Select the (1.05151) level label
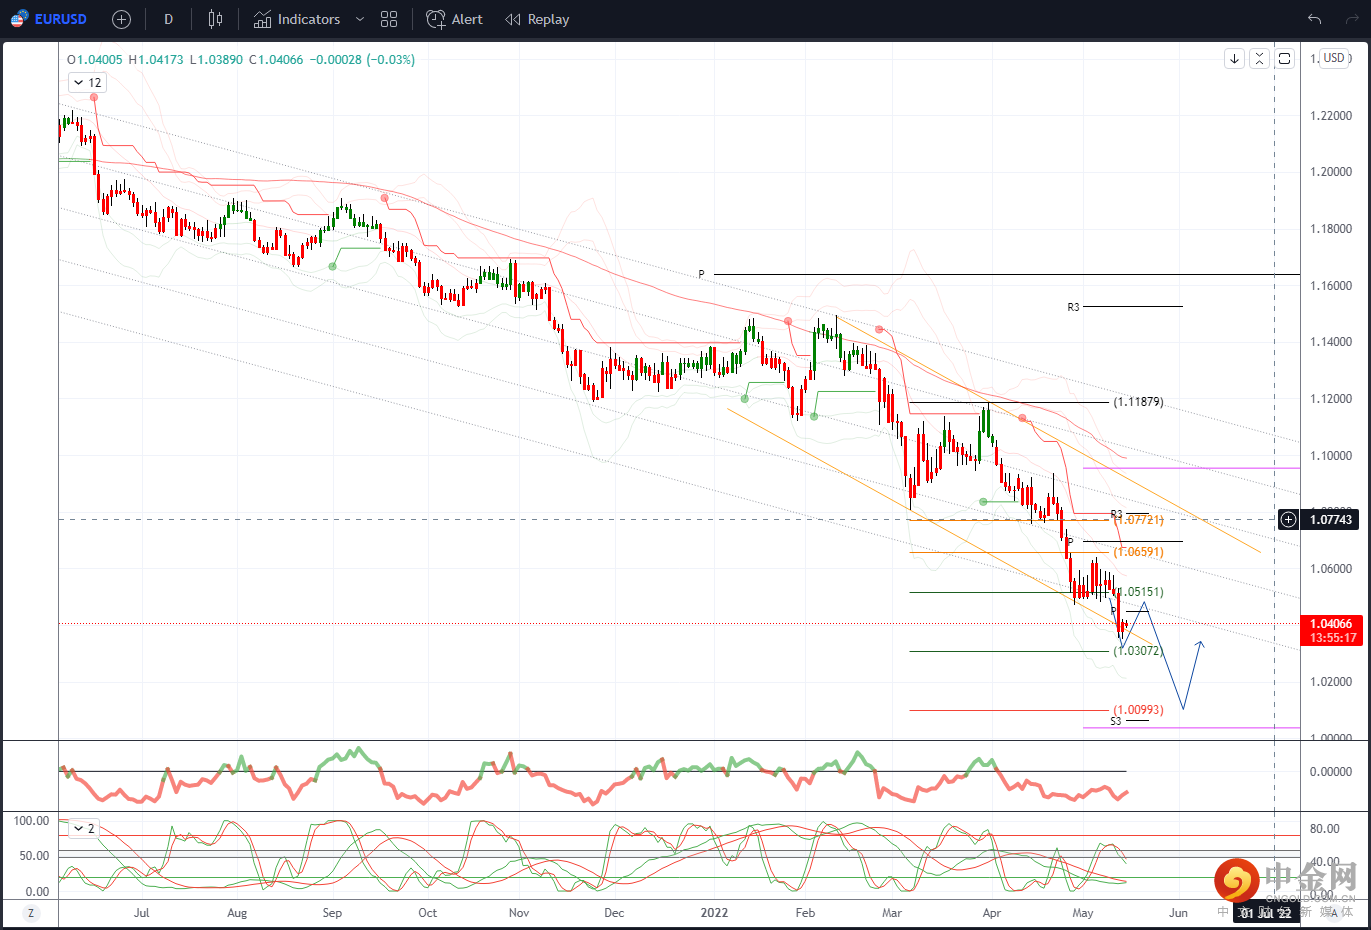Viewport: 1371px width, 930px height. pos(1138,592)
